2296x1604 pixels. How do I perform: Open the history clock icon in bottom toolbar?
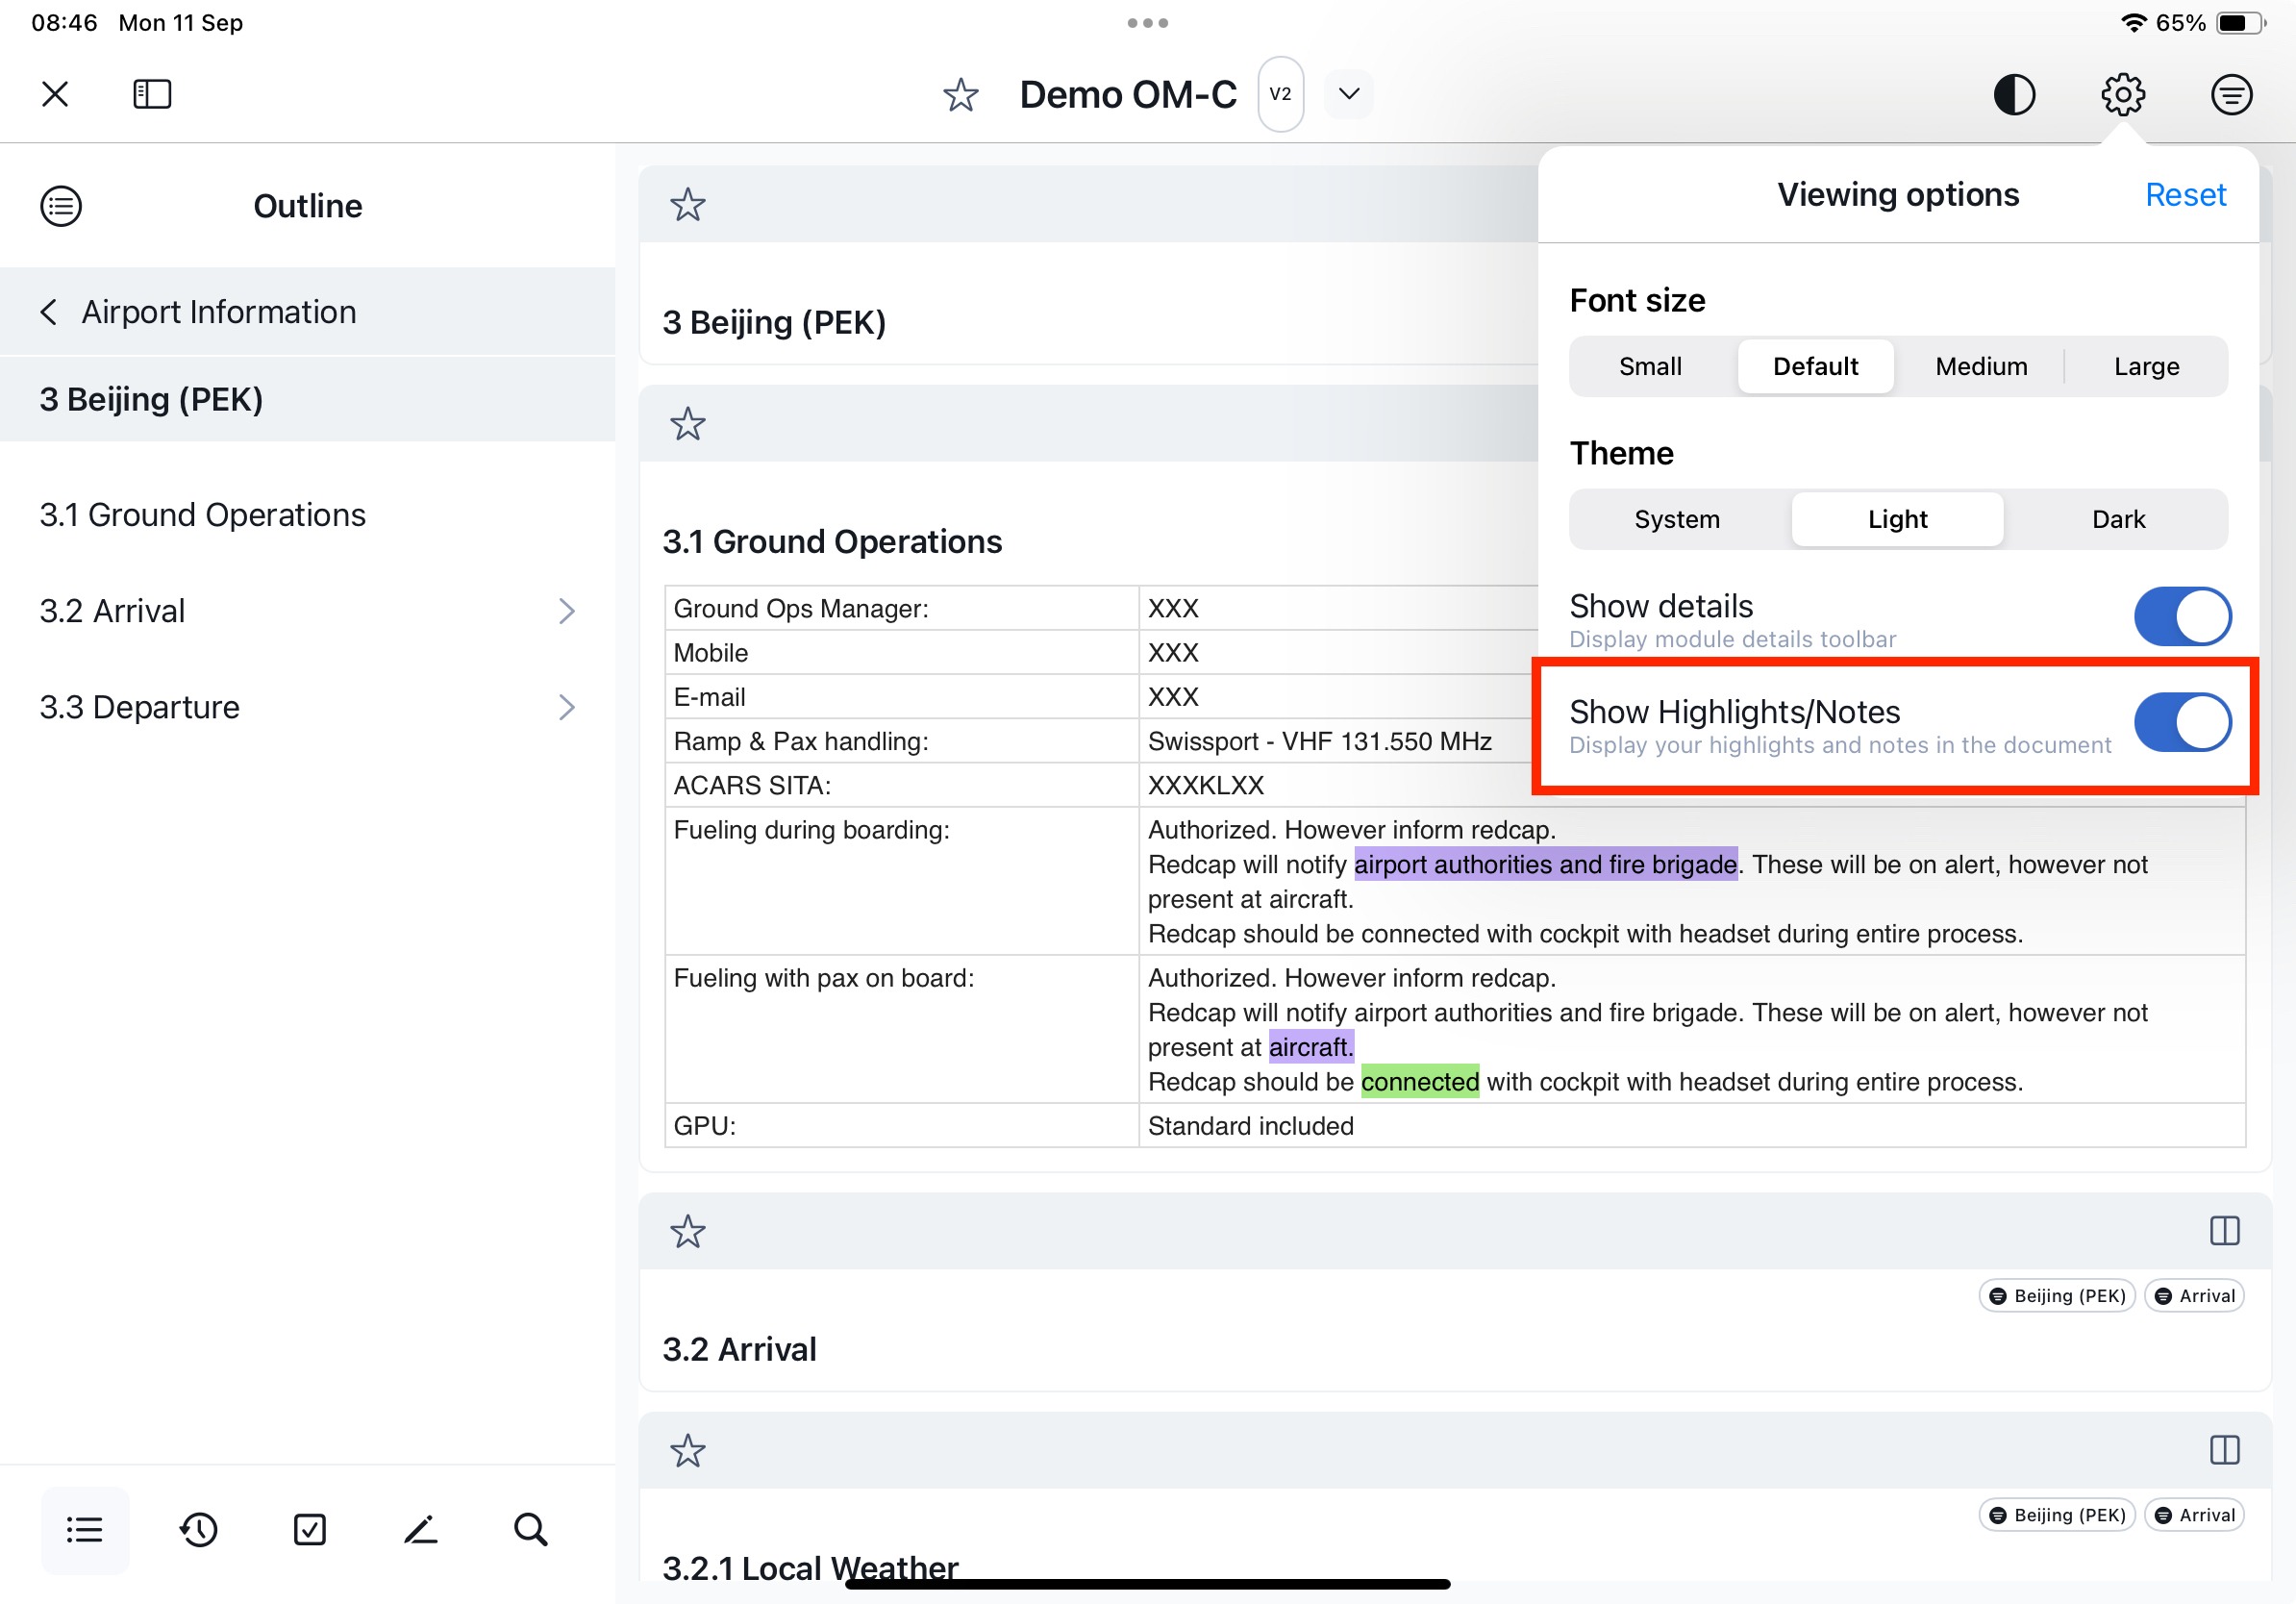[x=199, y=1530]
